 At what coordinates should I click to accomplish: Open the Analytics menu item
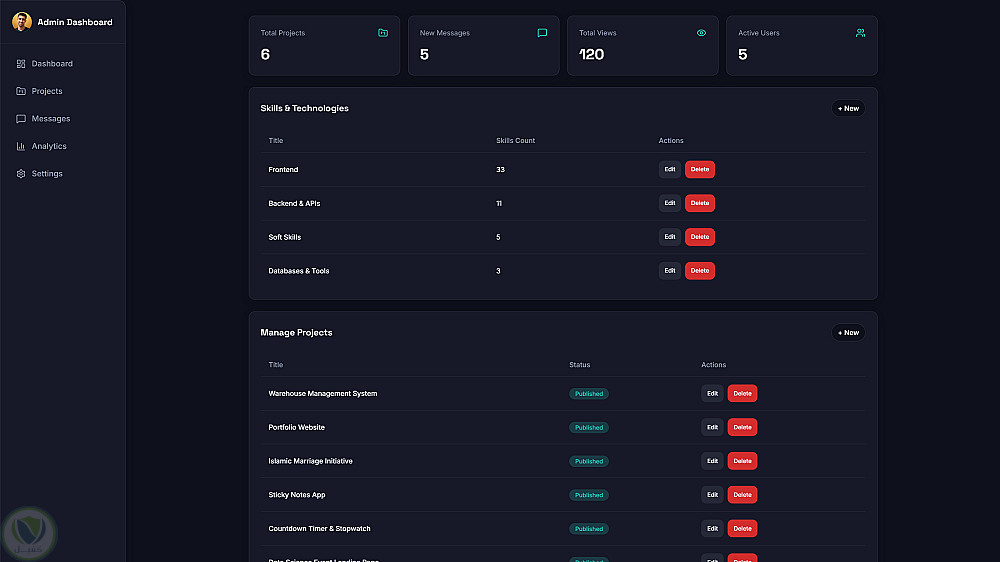click(x=49, y=146)
